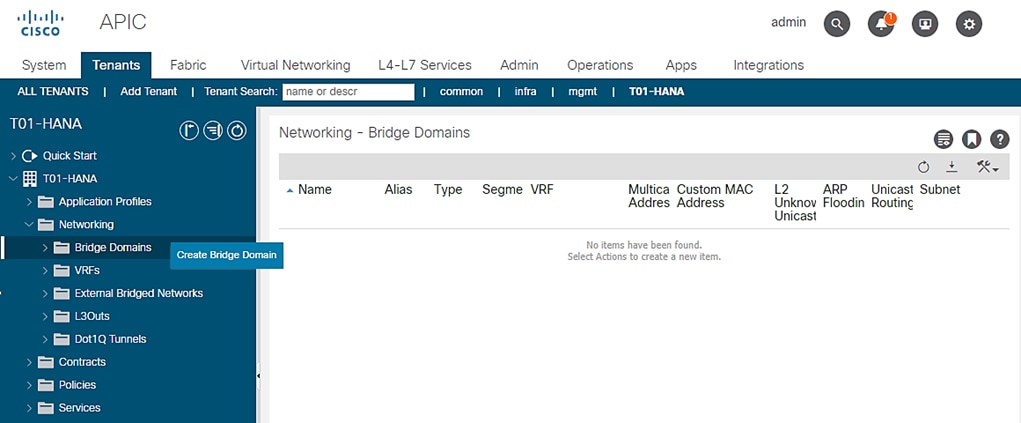
Task: Open the help question mark icon
Action: coord(999,139)
